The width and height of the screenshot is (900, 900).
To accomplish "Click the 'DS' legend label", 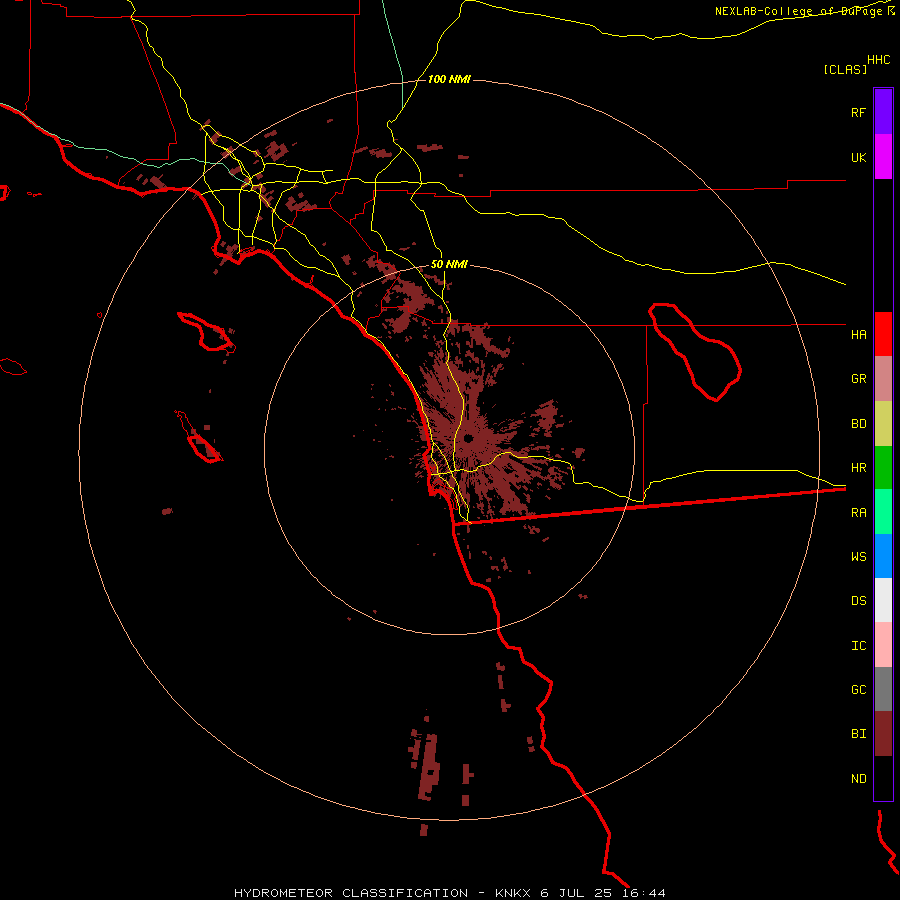I will pyautogui.click(x=858, y=601).
